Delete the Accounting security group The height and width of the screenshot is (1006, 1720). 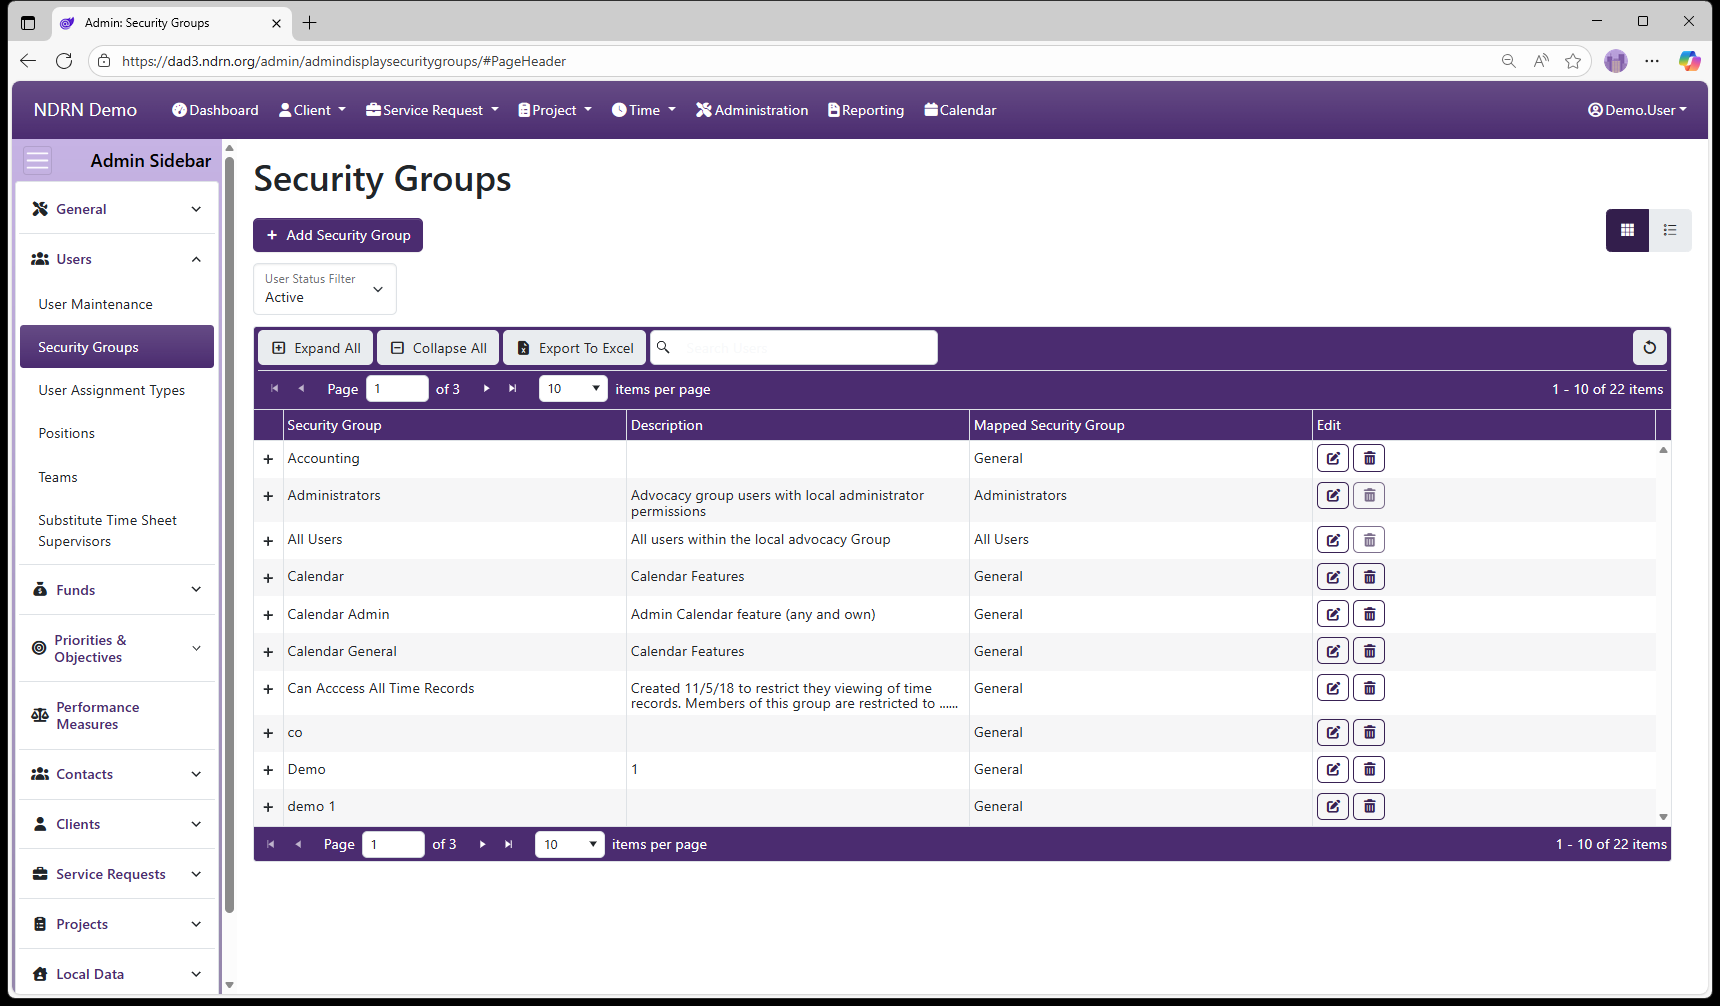click(1369, 458)
